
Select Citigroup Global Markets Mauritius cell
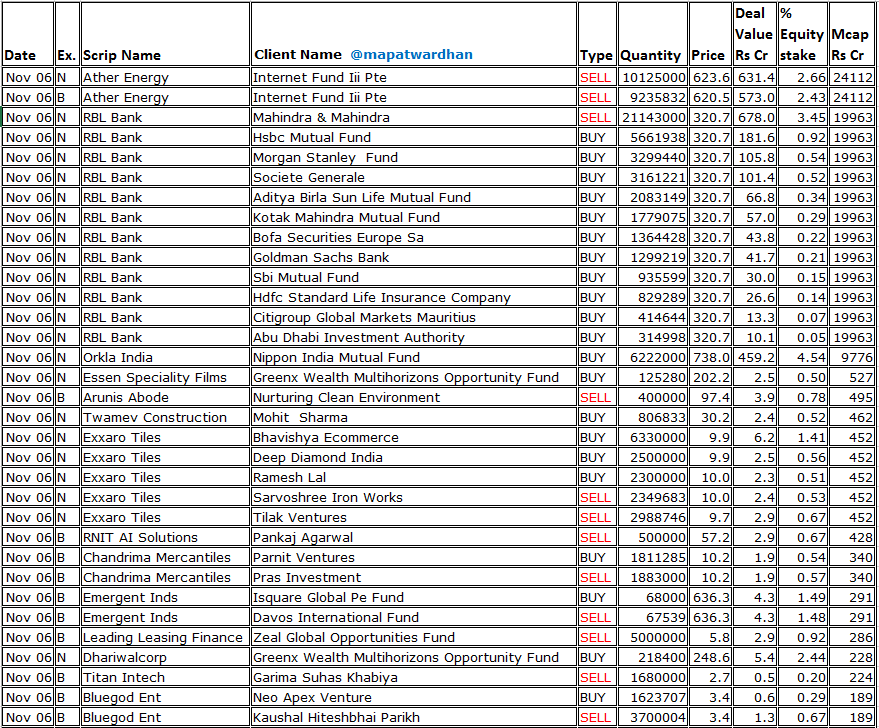[x=414, y=318]
